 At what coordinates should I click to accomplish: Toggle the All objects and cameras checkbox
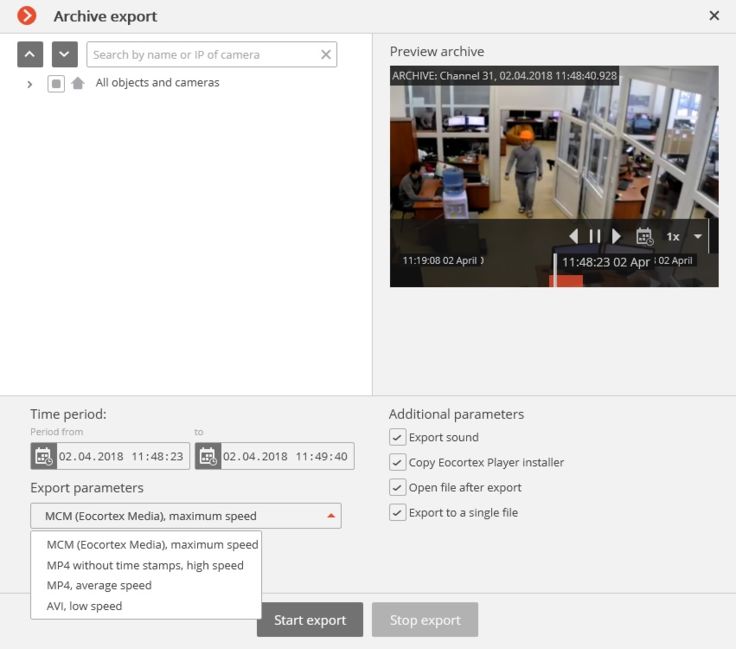pos(56,84)
